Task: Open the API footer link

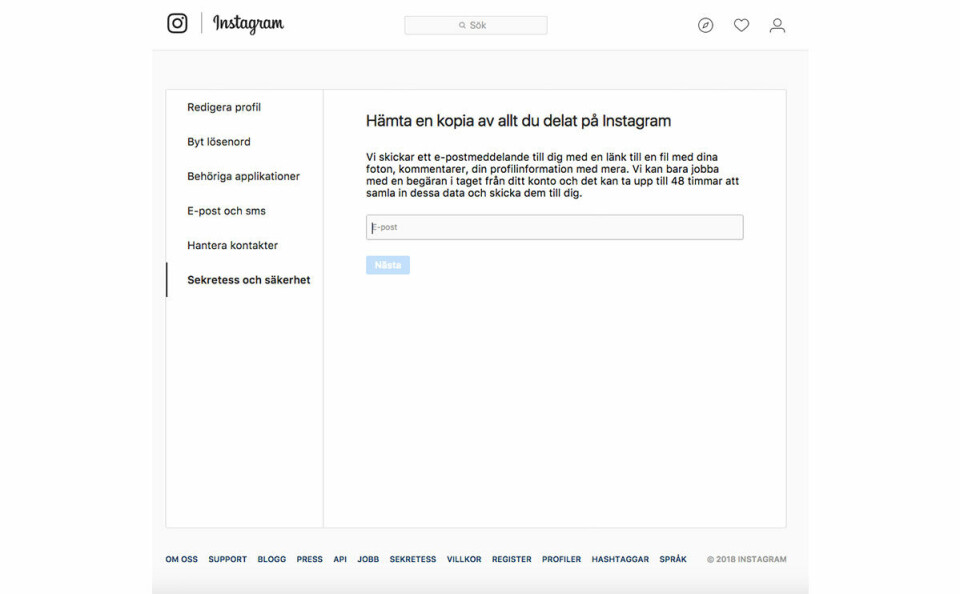Action: 340,559
